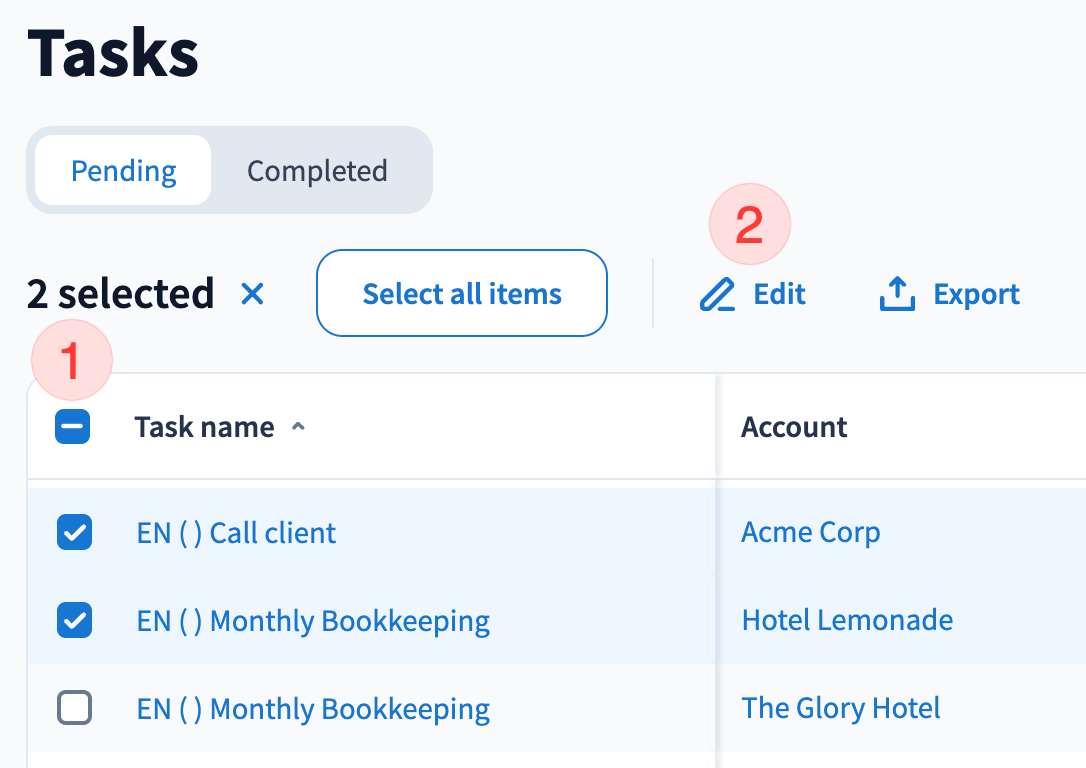Open the EN ( ) Call client task
The height and width of the screenshot is (768, 1086).
coord(236,533)
